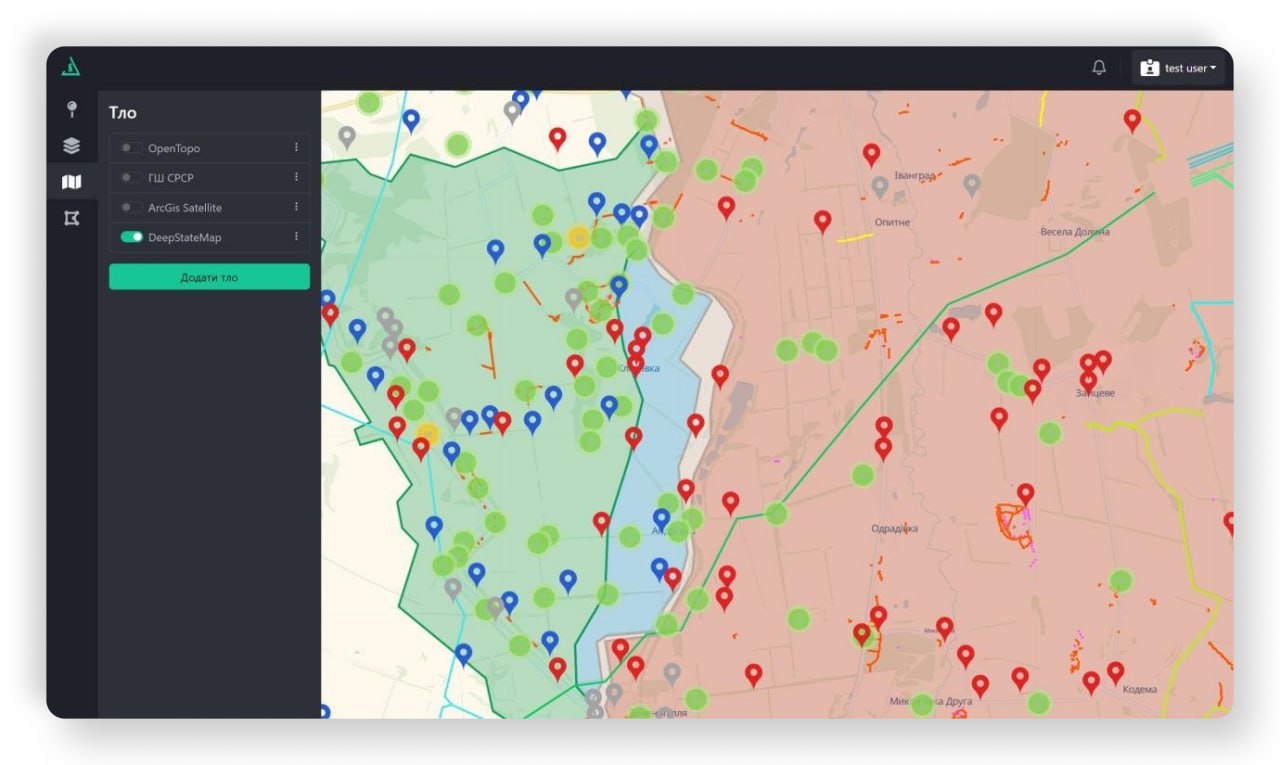The height and width of the screenshot is (765, 1280).
Task: Open three-dot menu for DeepStateMap
Action: coord(296,237)
